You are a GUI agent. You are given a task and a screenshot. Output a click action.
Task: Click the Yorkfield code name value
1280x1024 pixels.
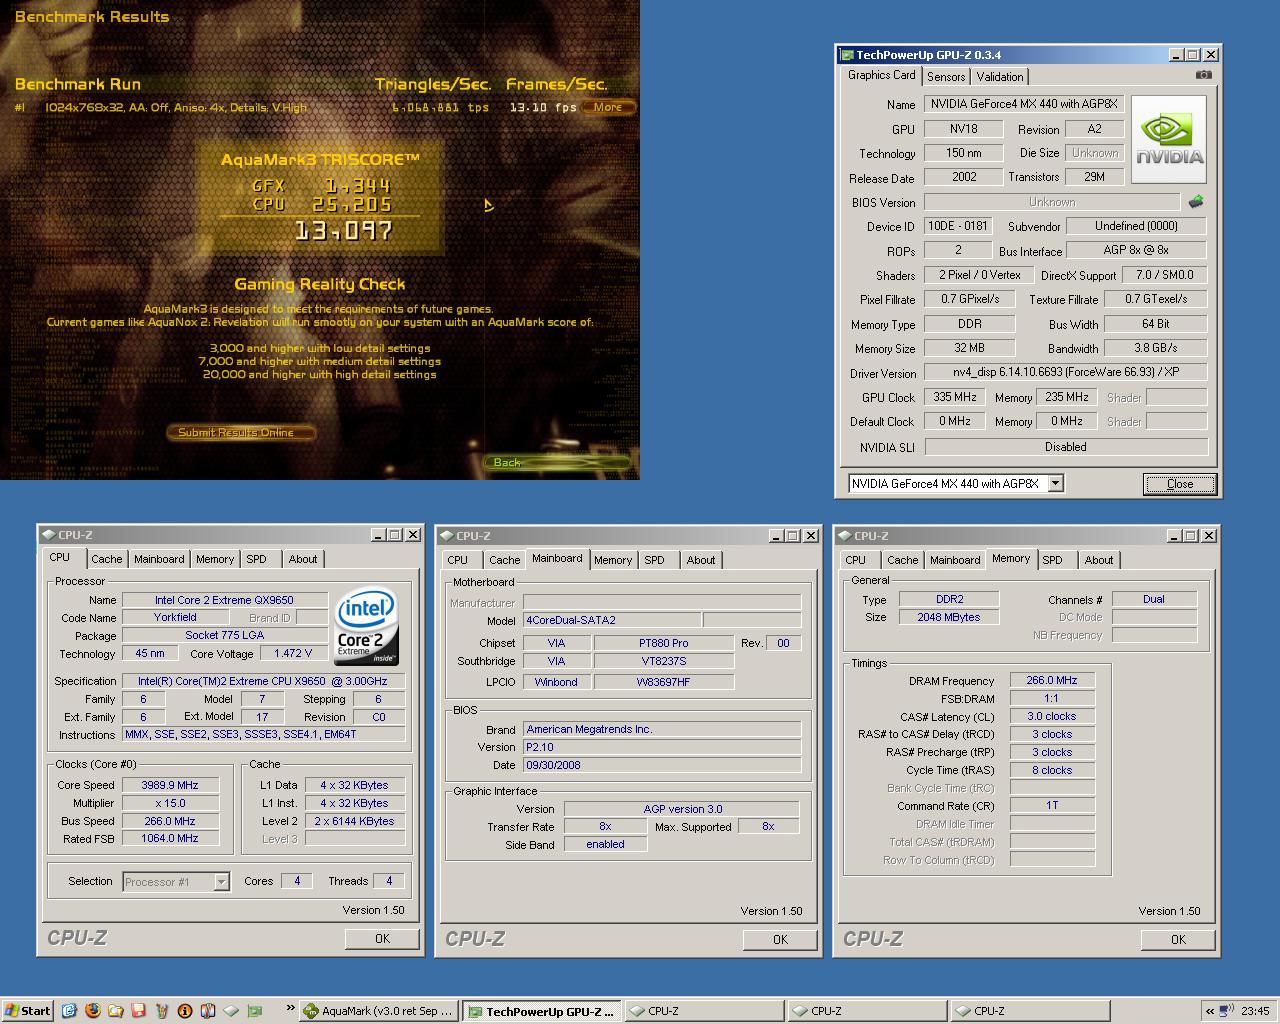click(x=175, y=617)
